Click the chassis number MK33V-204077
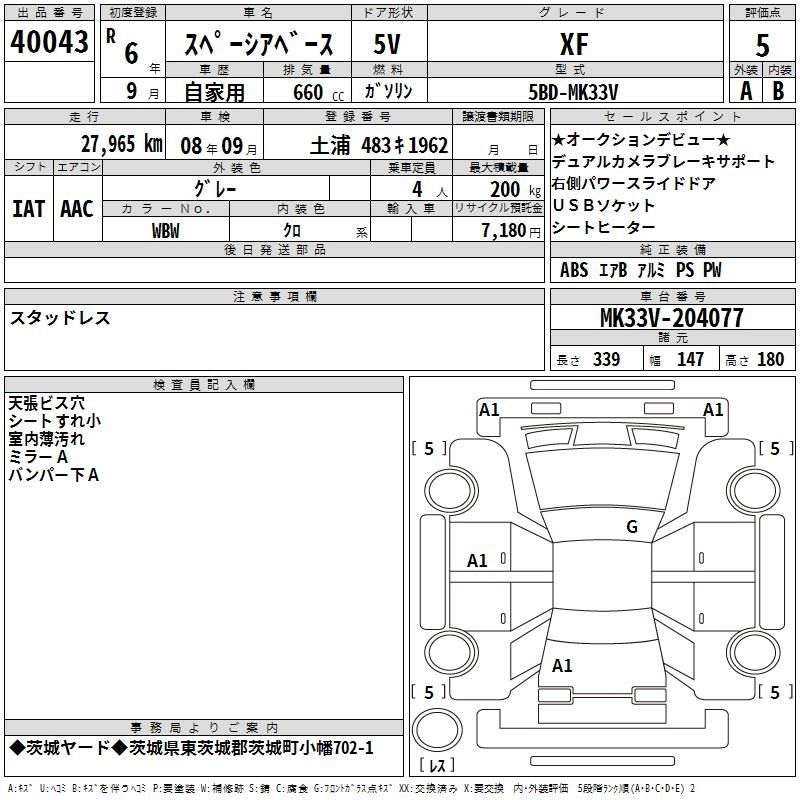The width and height of the screenshot is (800, 800). click(672, 318)
